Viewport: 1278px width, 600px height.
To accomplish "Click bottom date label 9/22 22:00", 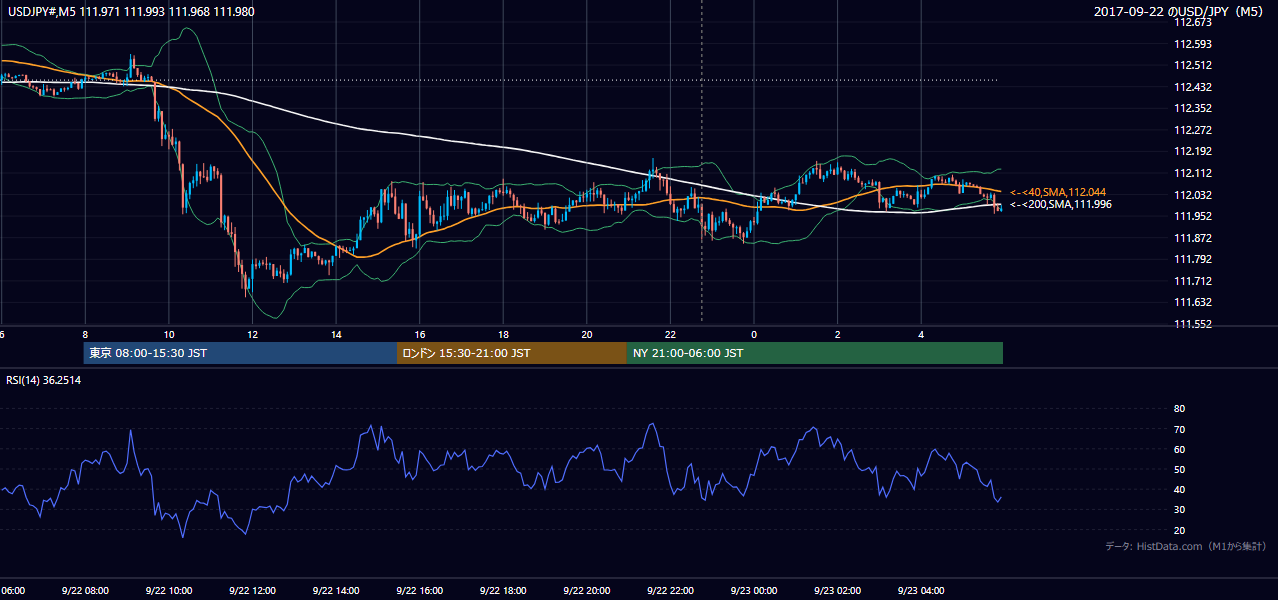I will click(x=670, y=591).
